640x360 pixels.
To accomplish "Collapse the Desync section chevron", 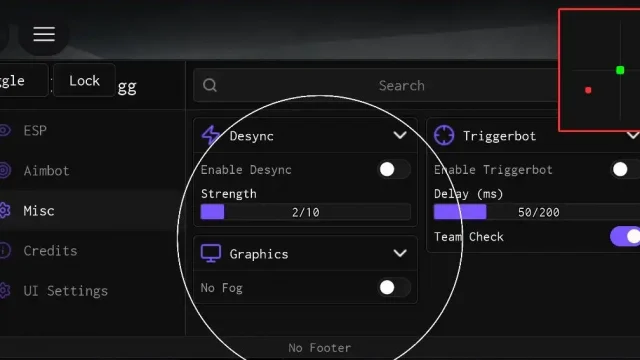I will pos(400,135).
